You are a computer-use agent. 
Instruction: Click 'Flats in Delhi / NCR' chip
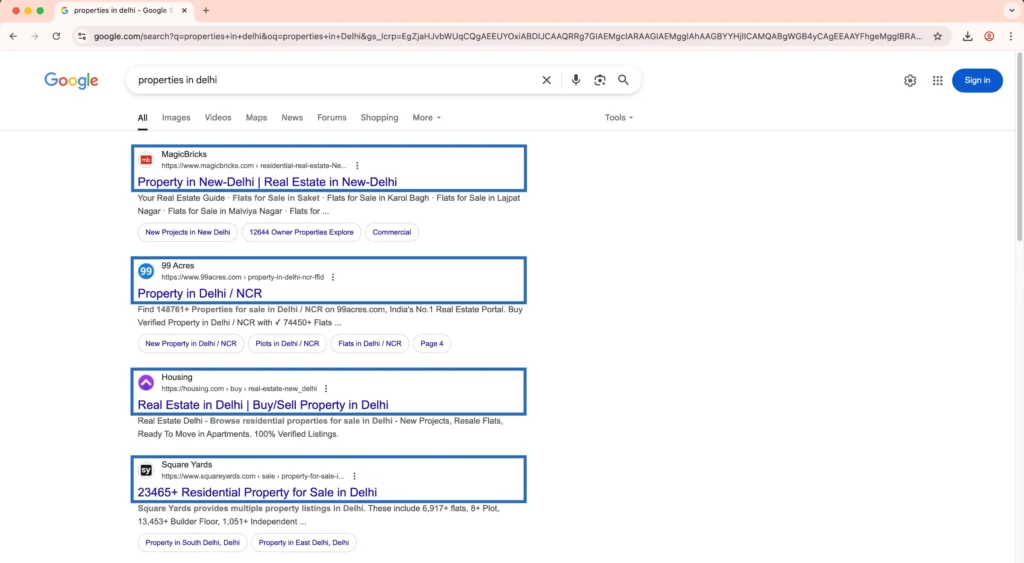click(370, 344)
